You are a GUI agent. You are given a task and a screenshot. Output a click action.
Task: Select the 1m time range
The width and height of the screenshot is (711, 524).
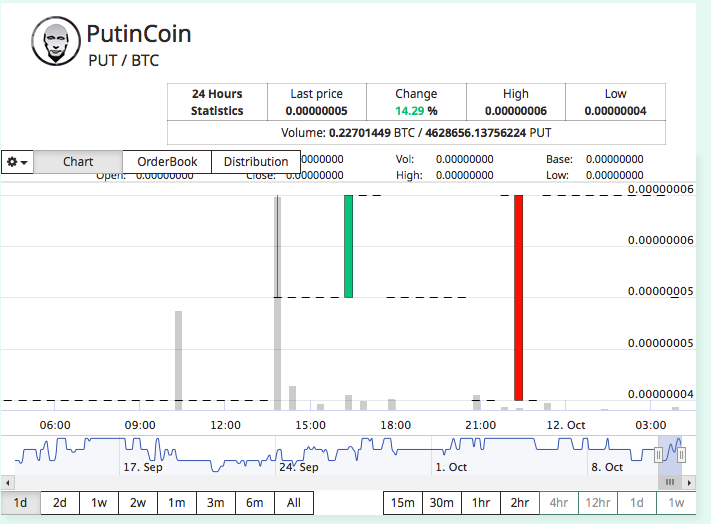point(176,503)
